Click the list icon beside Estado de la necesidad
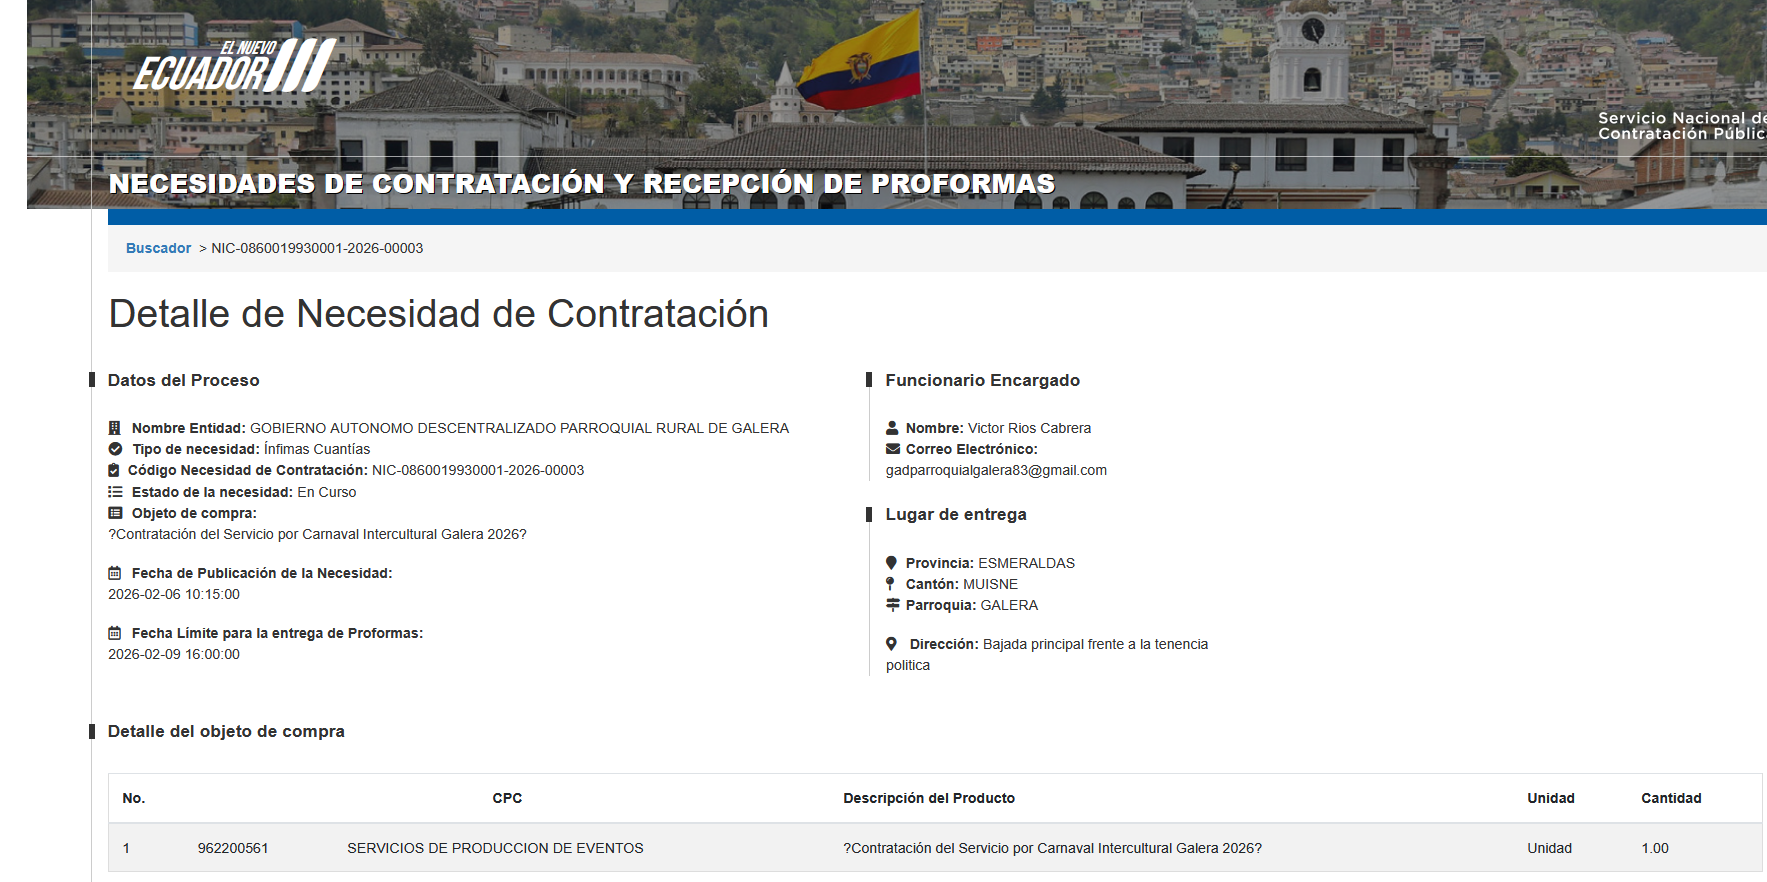 click(115, 492)
